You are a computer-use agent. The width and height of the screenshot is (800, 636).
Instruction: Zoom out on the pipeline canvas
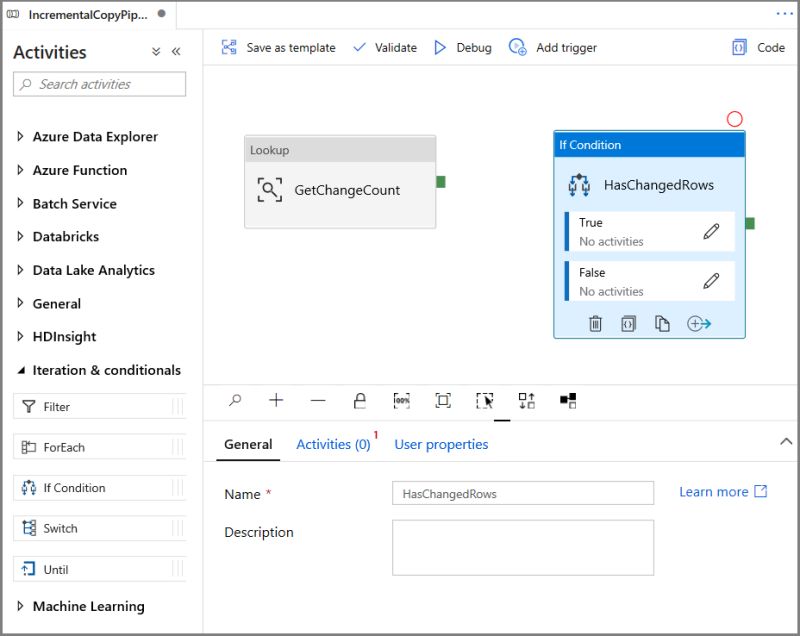[x=318, y=400]
